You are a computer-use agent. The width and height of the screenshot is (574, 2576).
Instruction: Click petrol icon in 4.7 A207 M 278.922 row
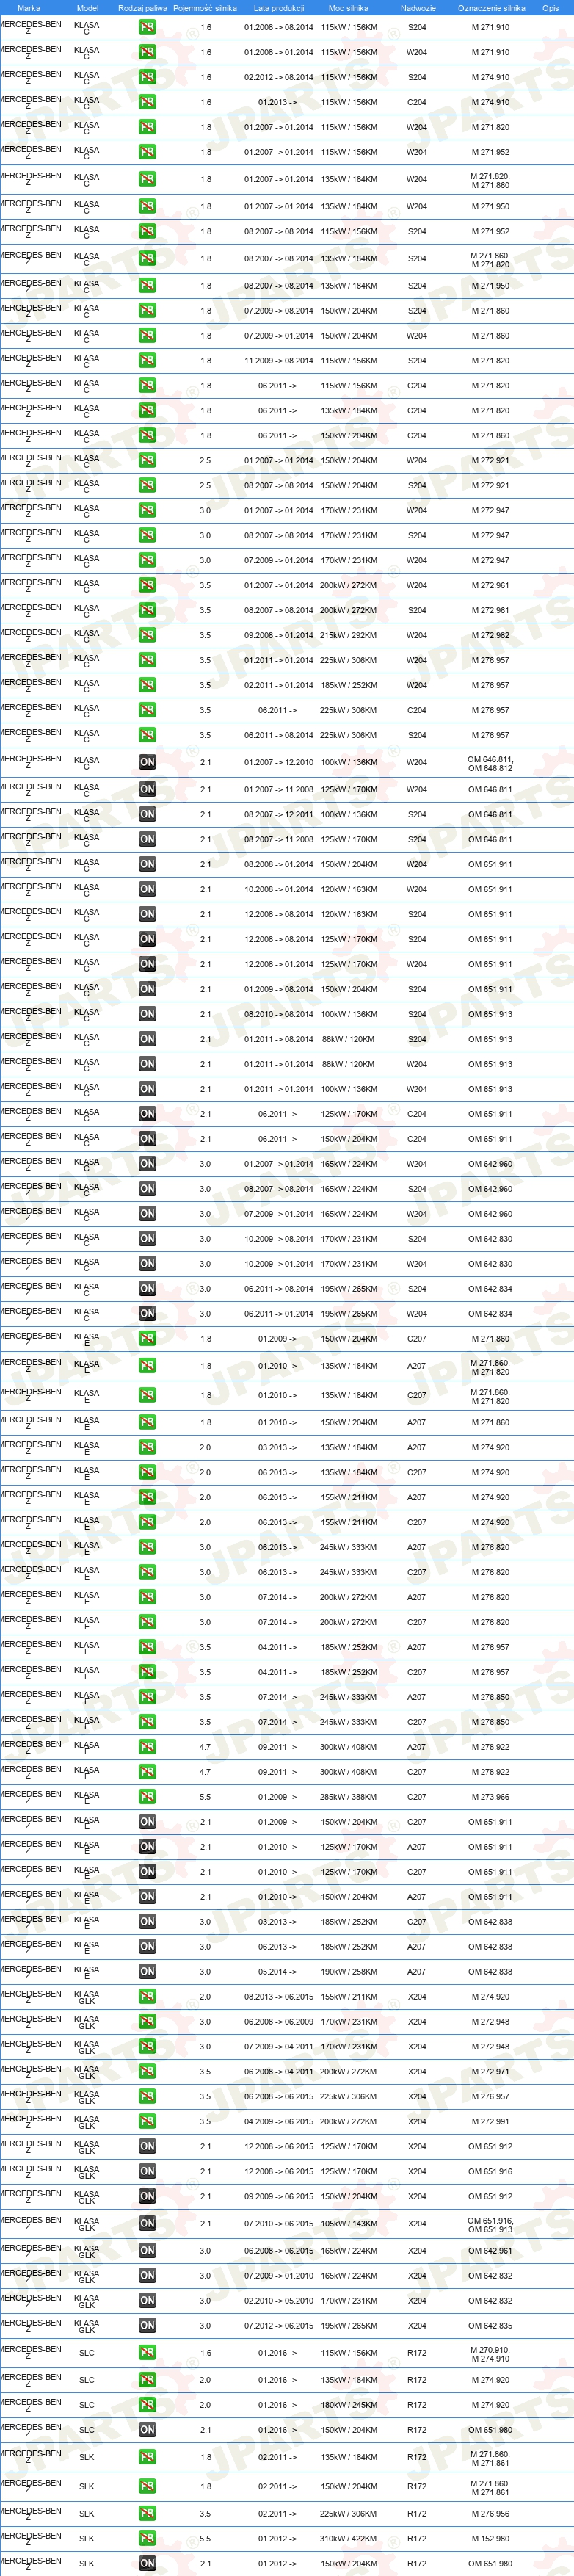(147, 1747)
